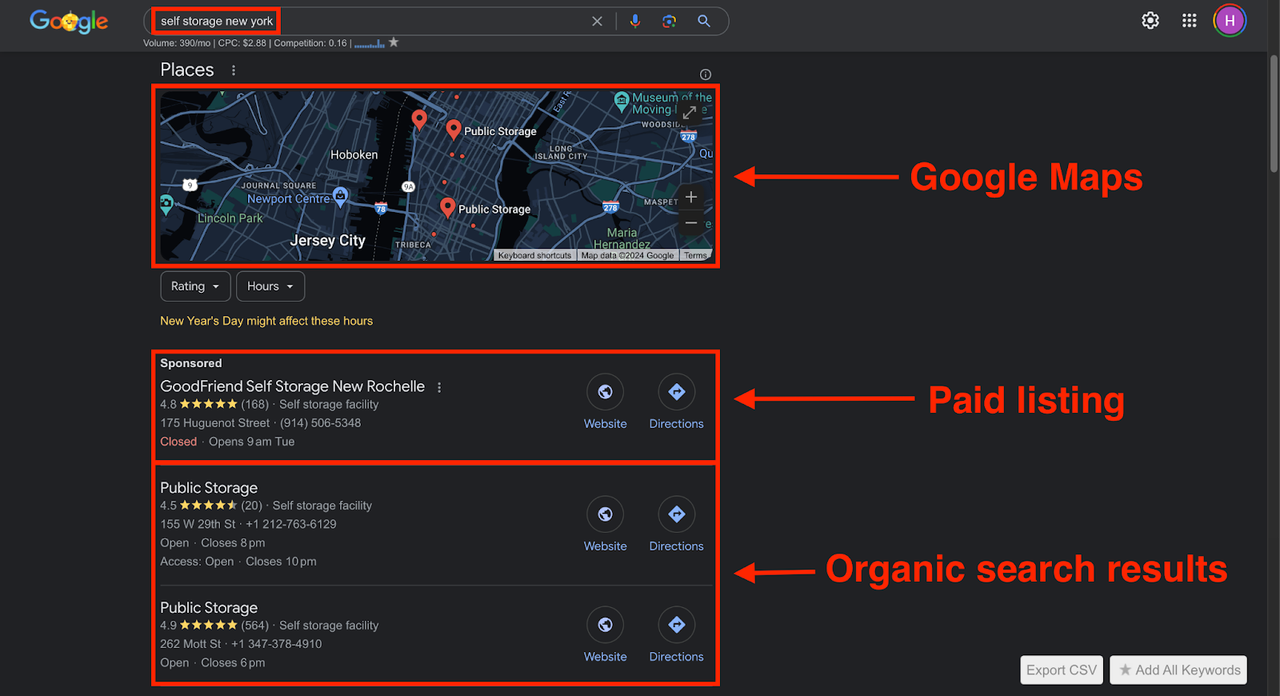Click the star icon beside Competition value

point(394,42)
